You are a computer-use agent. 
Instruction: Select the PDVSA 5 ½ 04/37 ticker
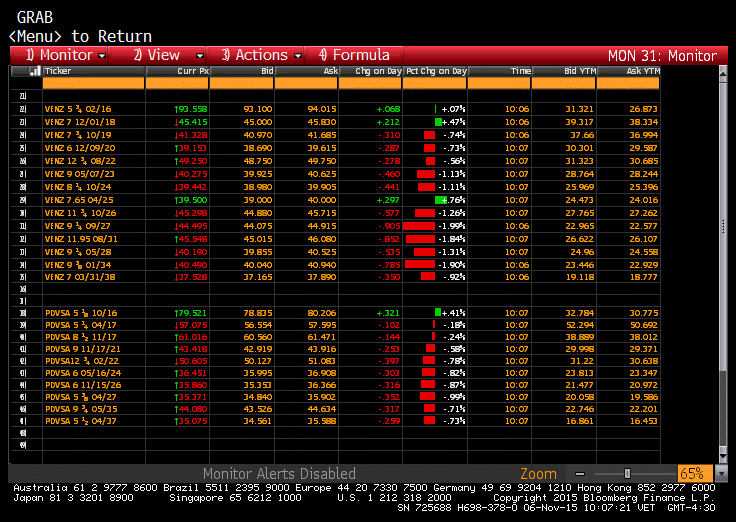(x=81, y=421)
